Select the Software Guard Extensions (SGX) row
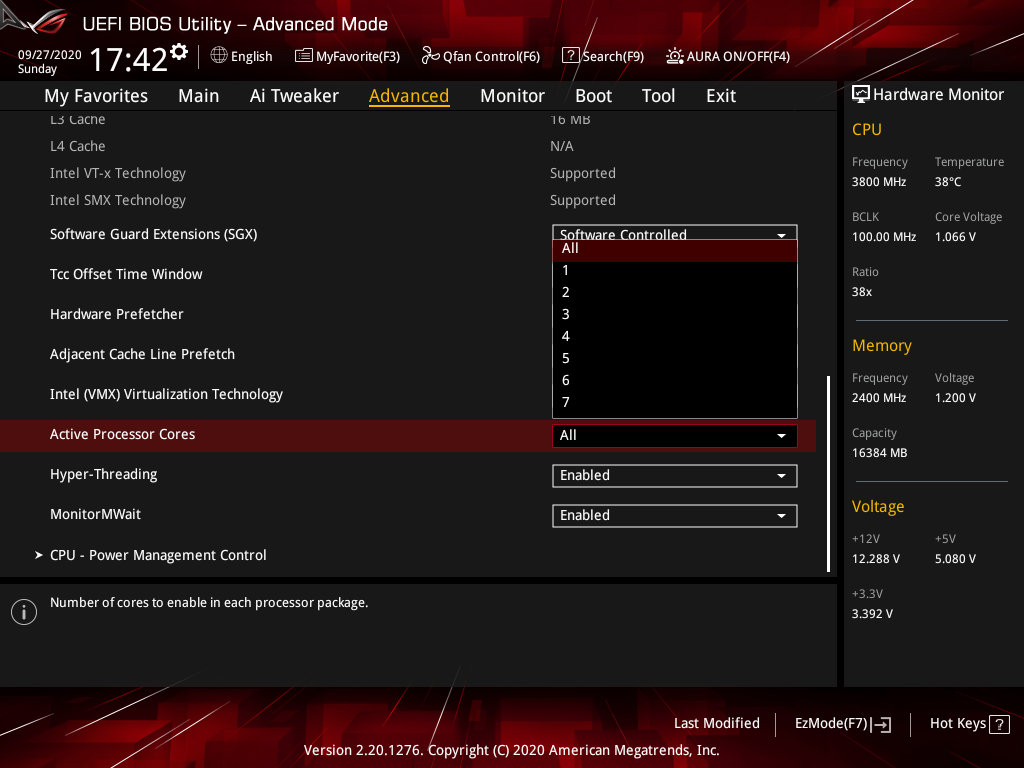This screenshot has height=768, width=1024. pyautogui.click(x=154, y=234)
